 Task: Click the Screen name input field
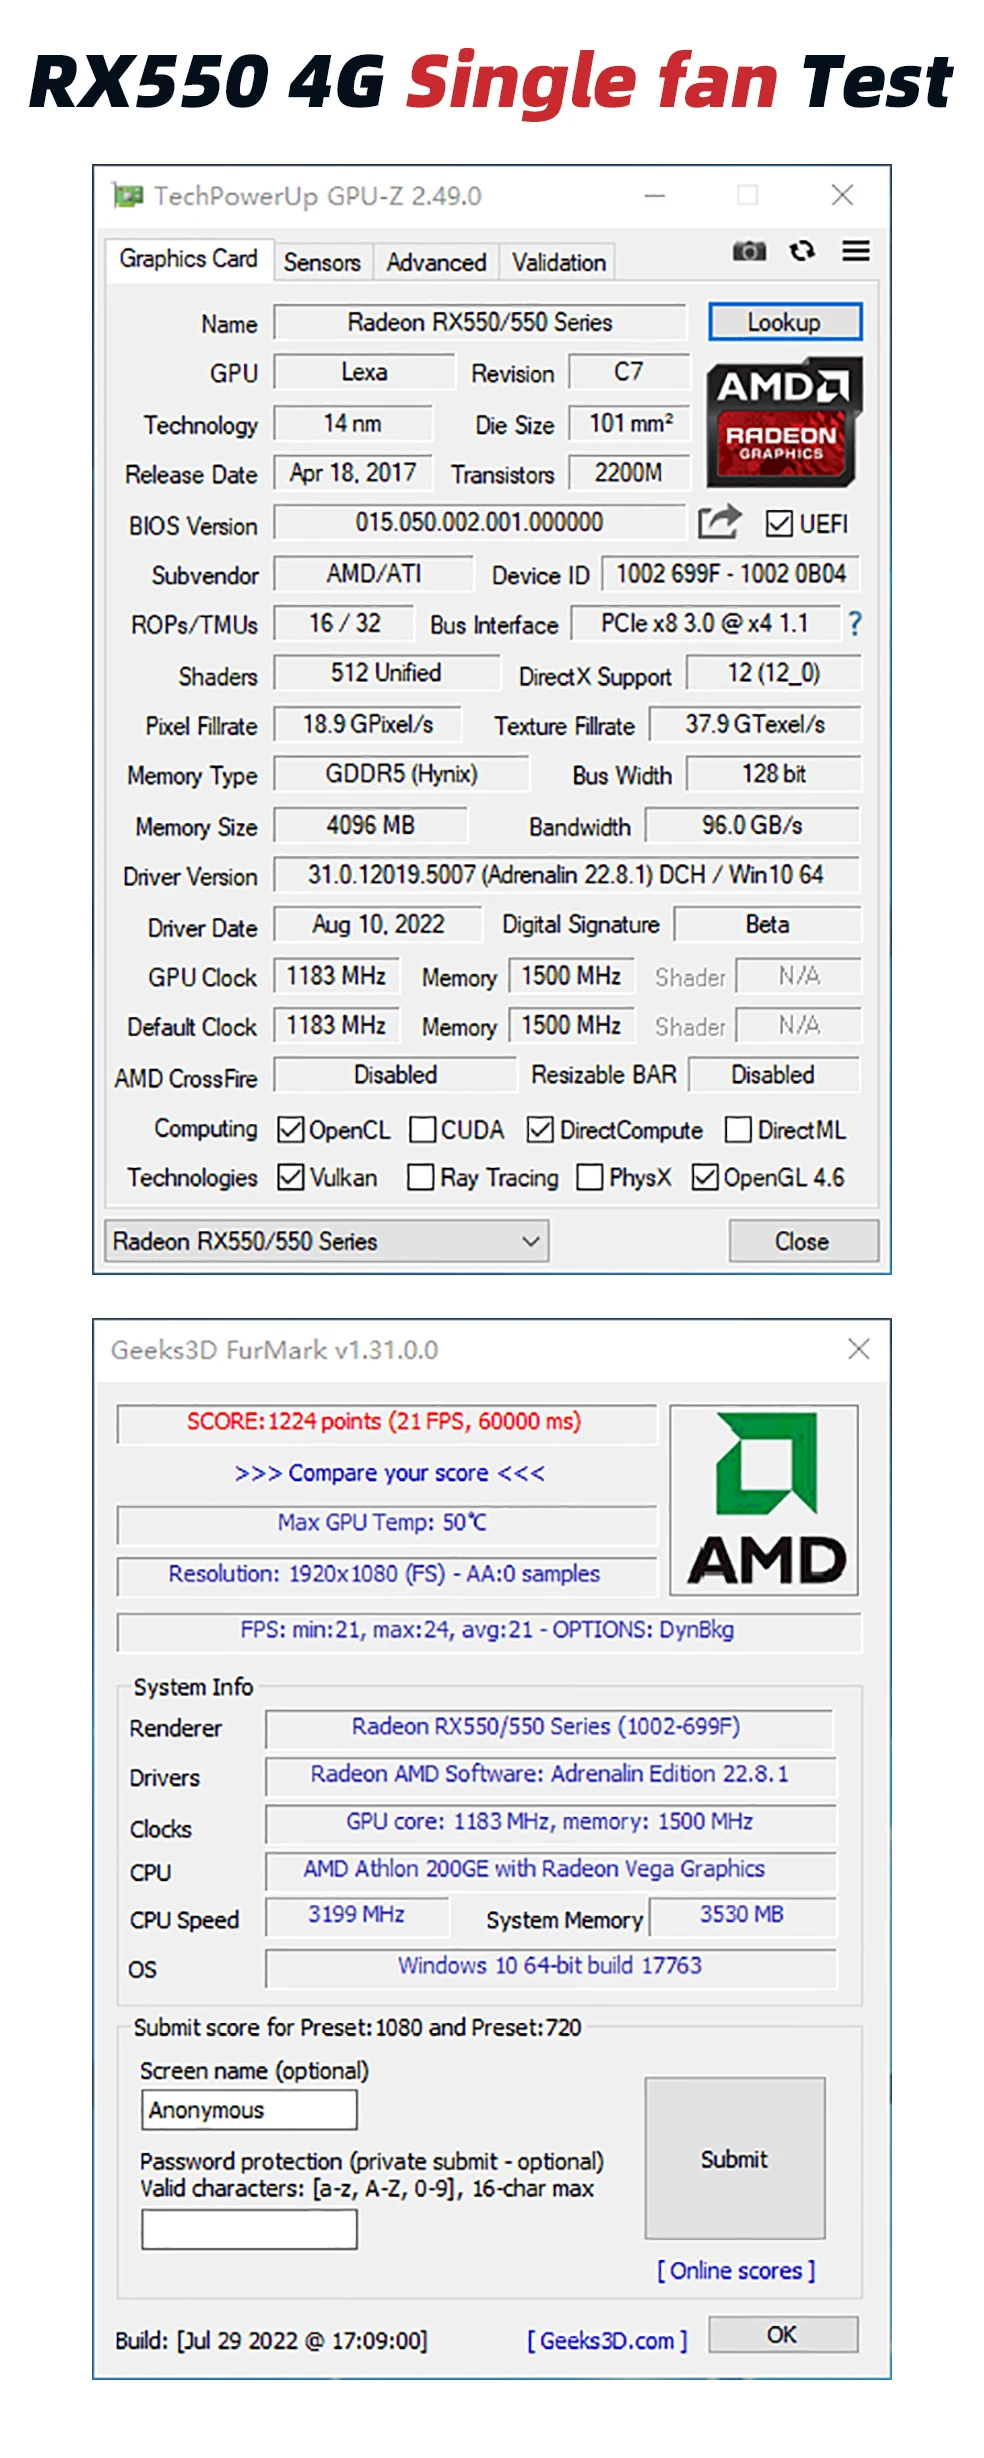[249, 2110]
